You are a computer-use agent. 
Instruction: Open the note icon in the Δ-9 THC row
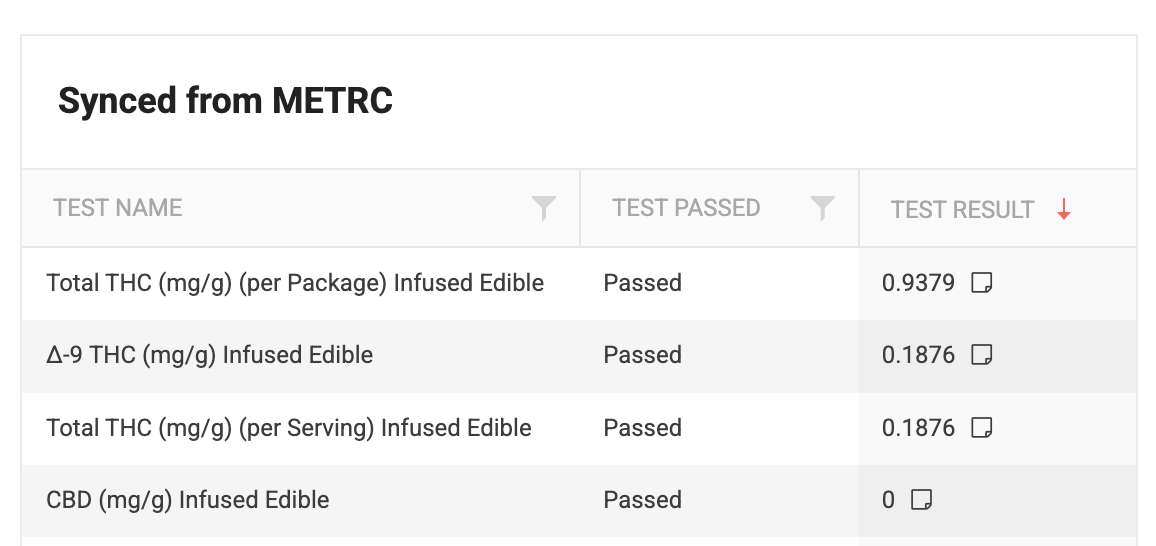tap(982, 355)
